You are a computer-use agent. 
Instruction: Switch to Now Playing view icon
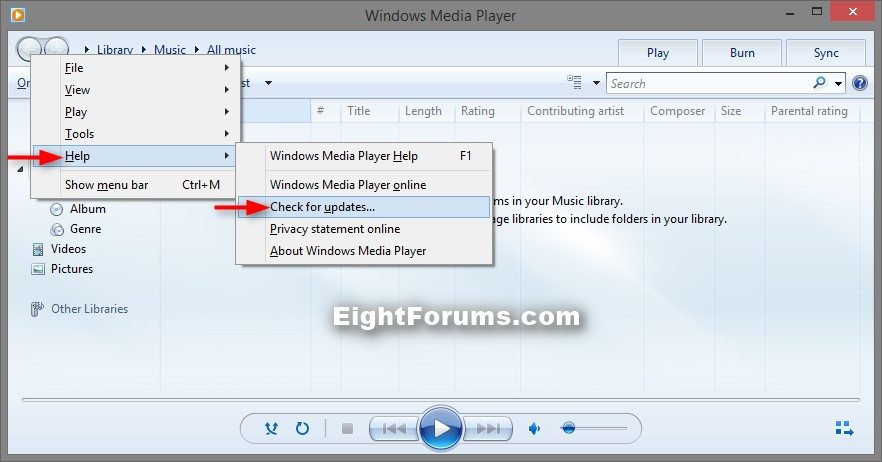click(844, 429)
